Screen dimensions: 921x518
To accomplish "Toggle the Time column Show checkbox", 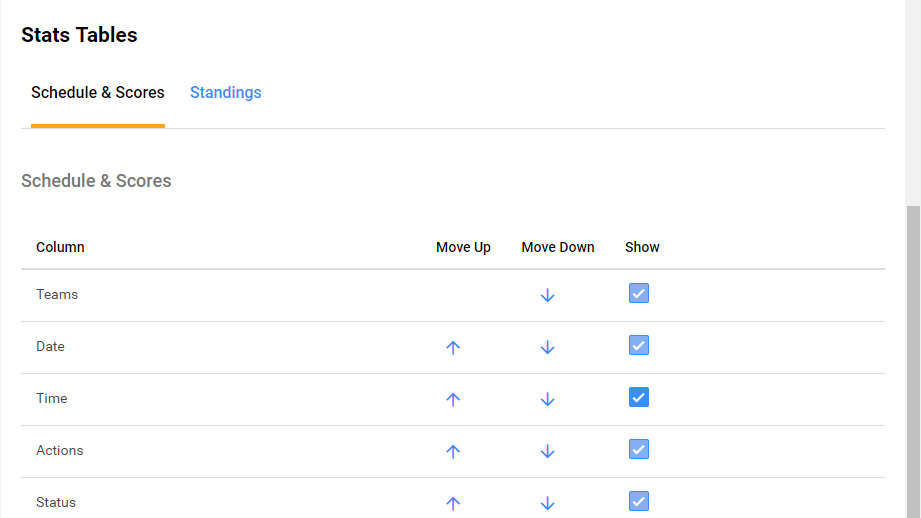I will (639, 397).
